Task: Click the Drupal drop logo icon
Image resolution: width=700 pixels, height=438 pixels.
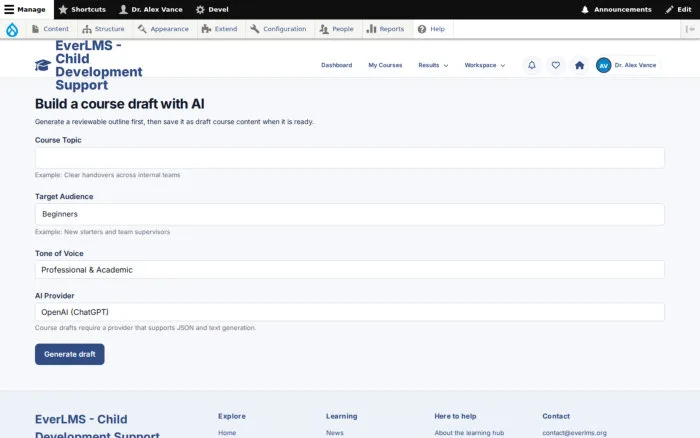Action: pos(12,29)
